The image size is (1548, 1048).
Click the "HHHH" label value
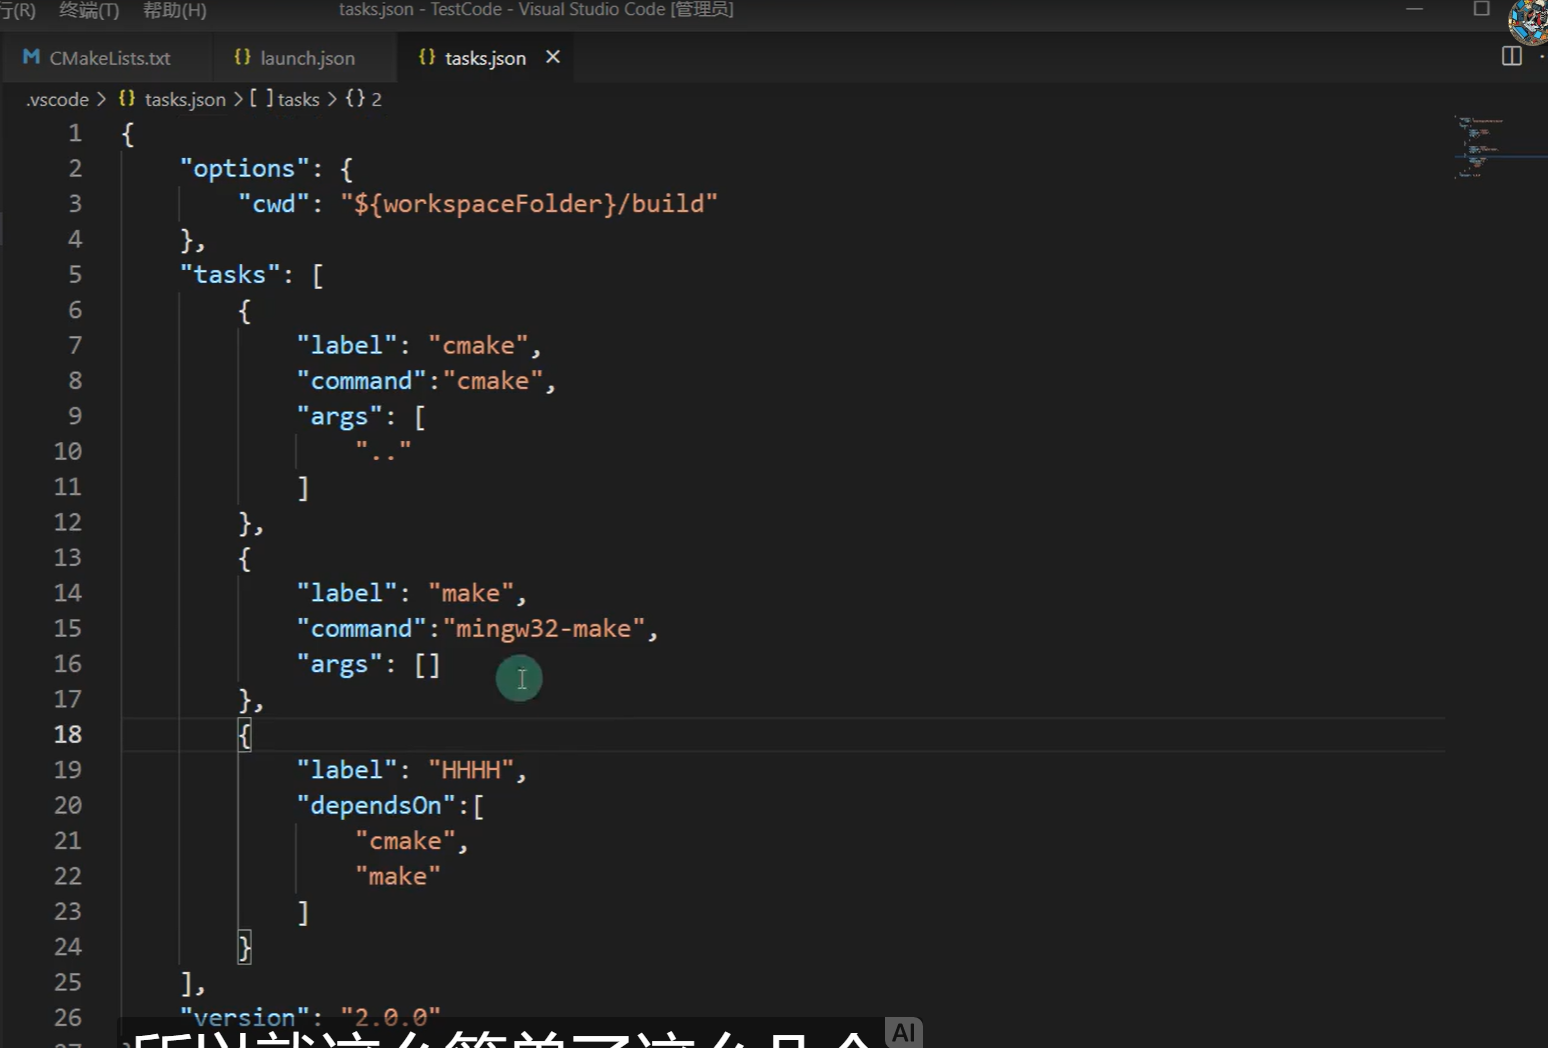[471, 769]
